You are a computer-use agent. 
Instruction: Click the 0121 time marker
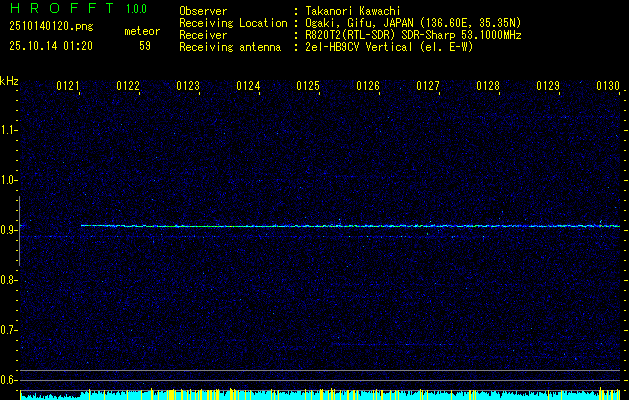coord(68,87)
